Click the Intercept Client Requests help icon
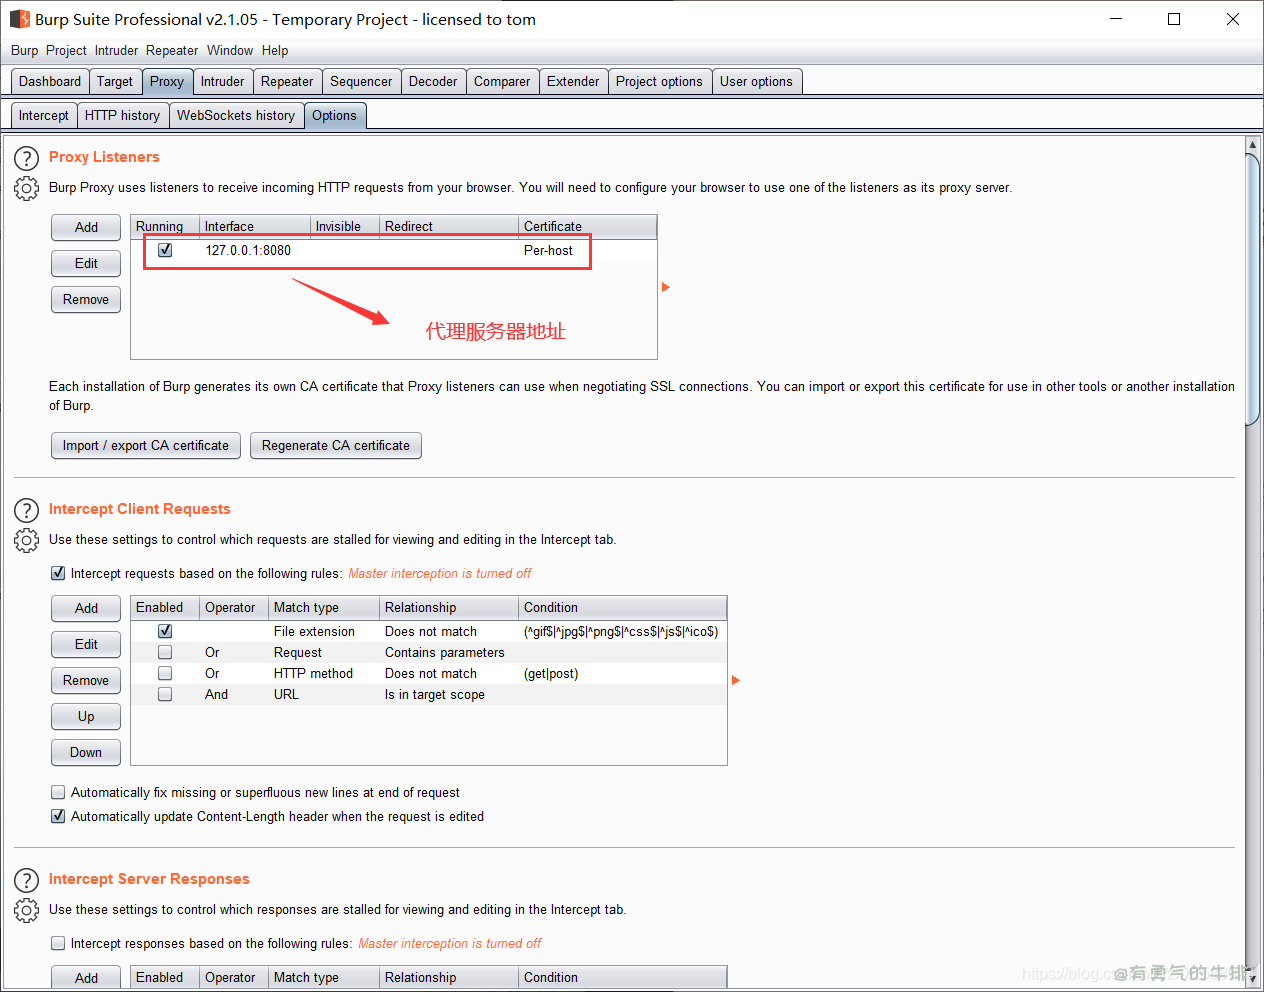The image size is (1264, 992). point(26,510)
